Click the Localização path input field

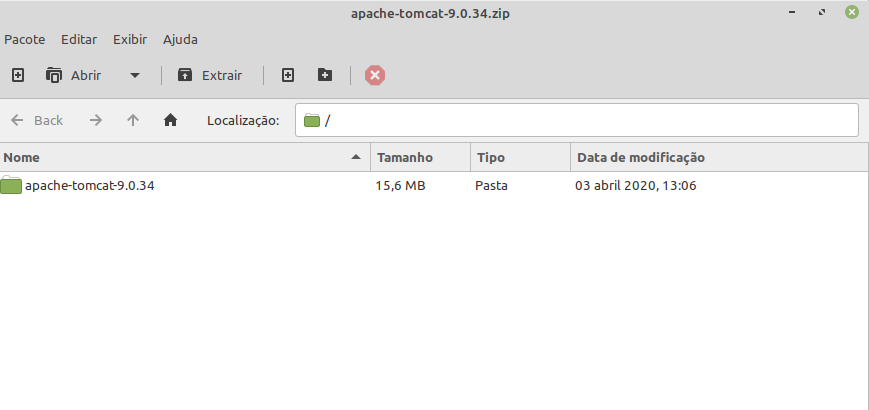tap(576, 120)
